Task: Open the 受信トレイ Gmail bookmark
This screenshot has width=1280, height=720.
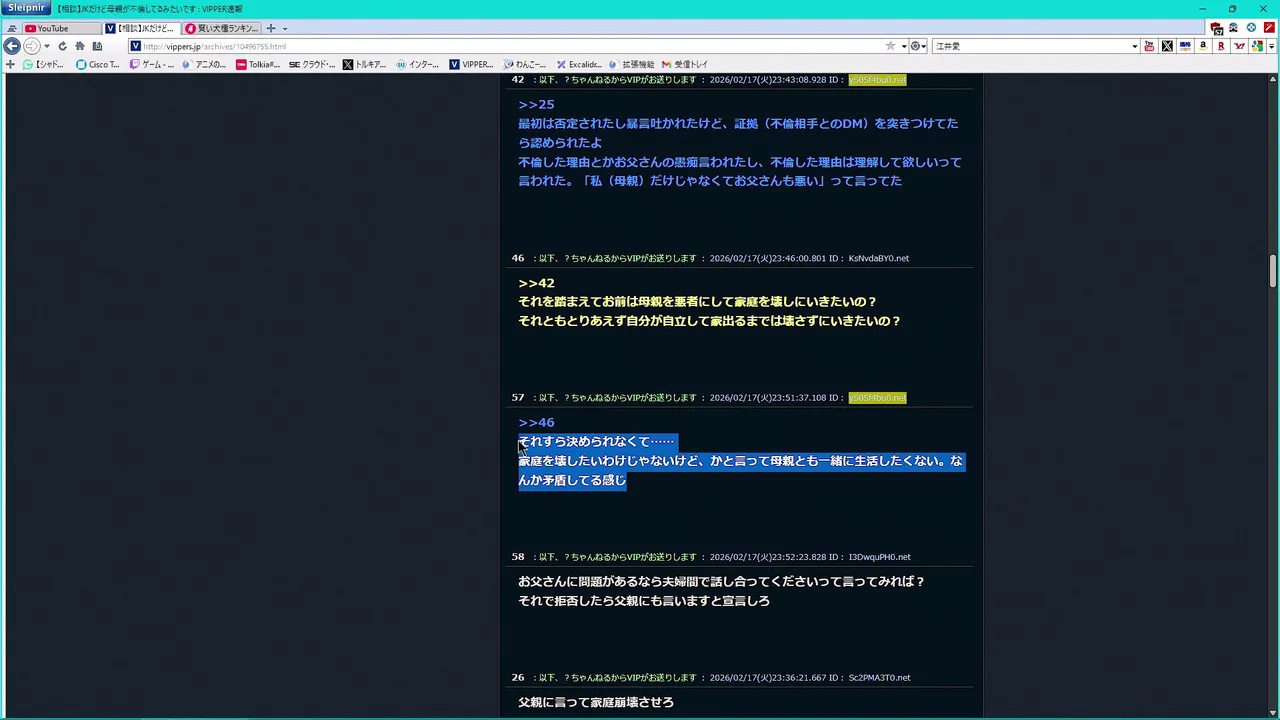Action: click(x=685, y=64)
